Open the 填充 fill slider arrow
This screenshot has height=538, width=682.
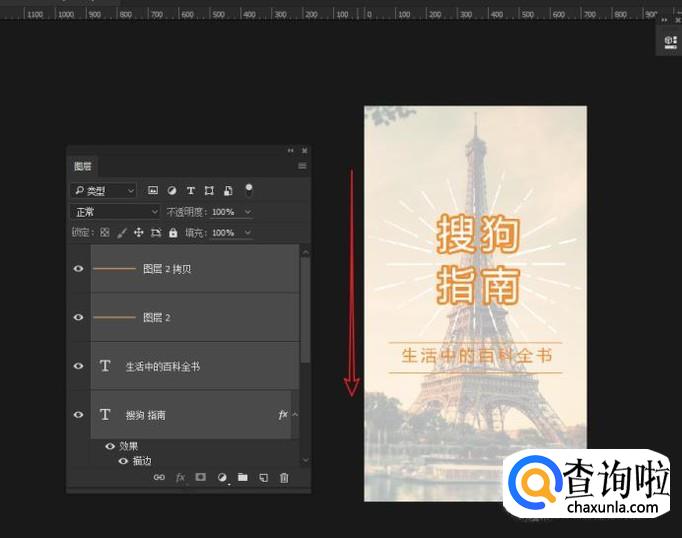(x=247, y=233)
